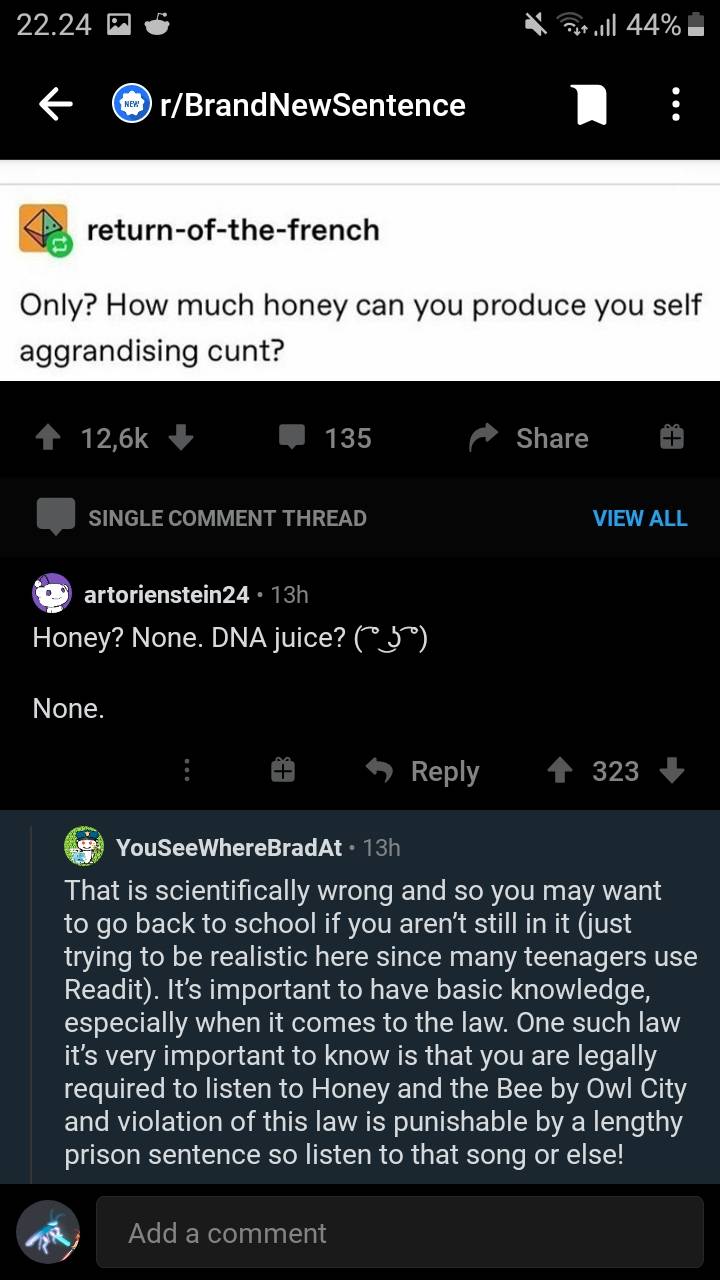Open the r/BrandNewSentence subreddit icon

(x=130, y=105)
